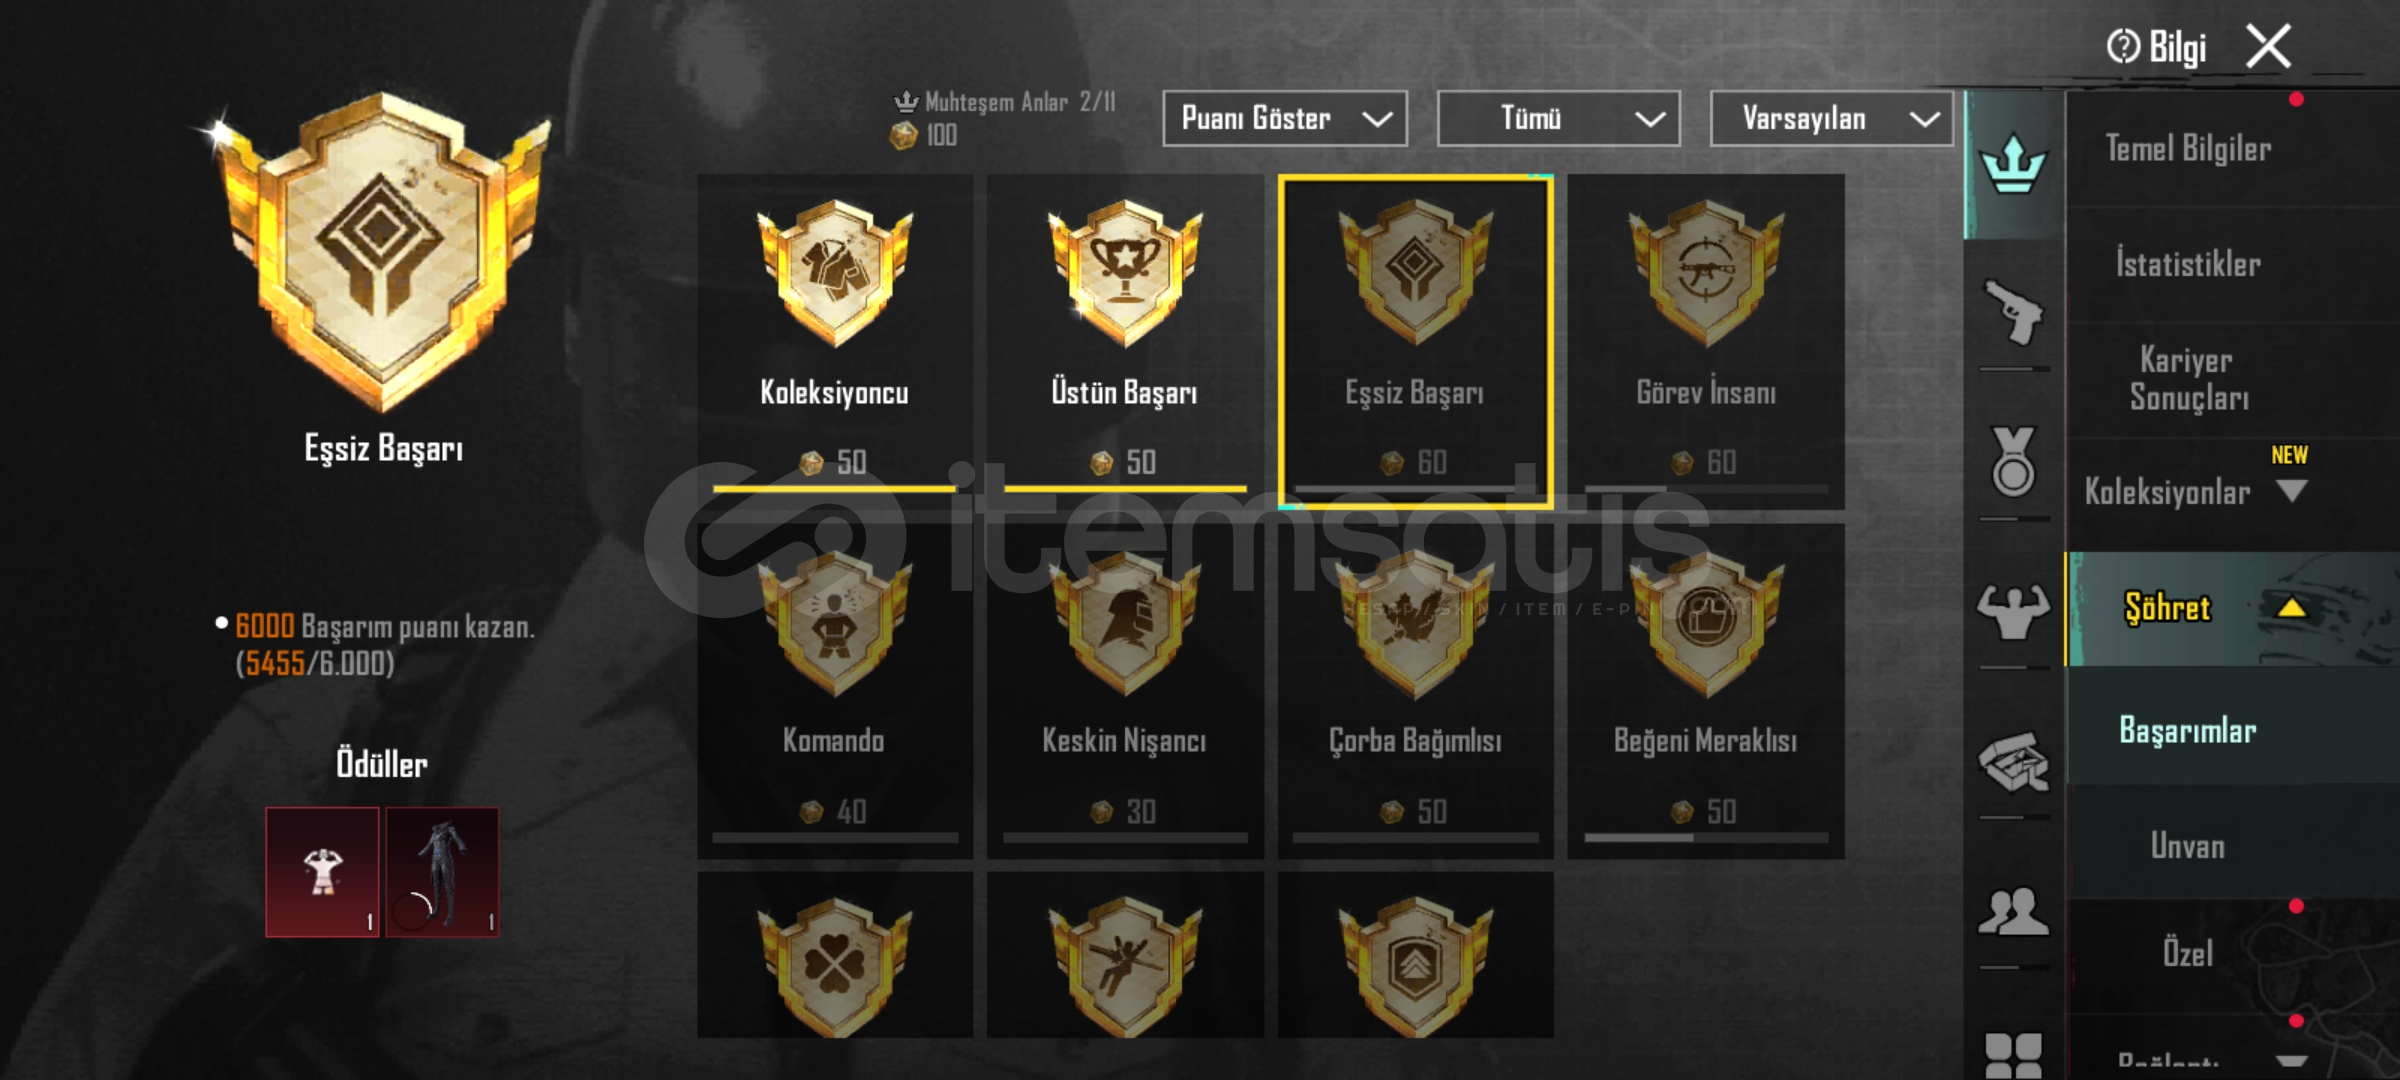Open the Beğeni Meraklısı achievement card

tap(1705, 690)
